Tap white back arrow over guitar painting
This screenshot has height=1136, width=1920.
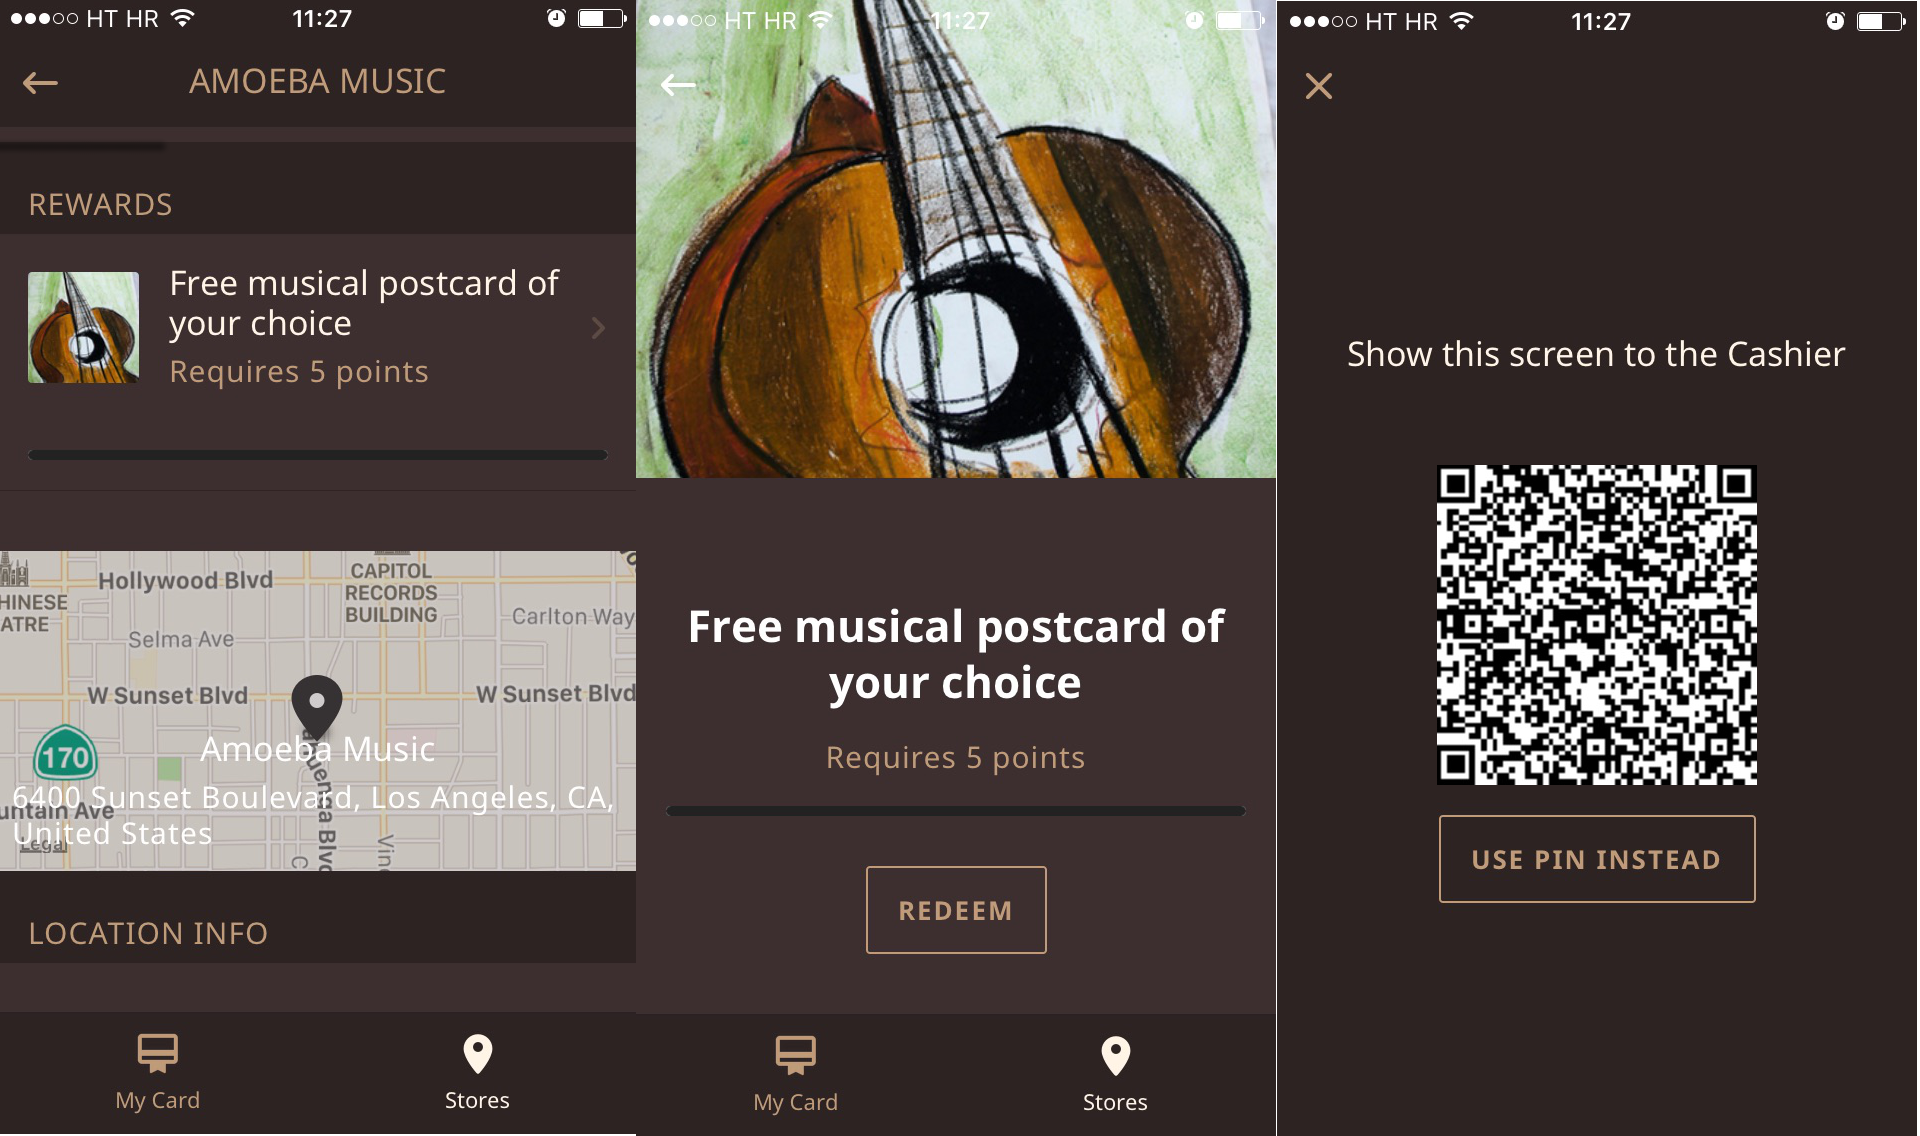tap(678, 85)
